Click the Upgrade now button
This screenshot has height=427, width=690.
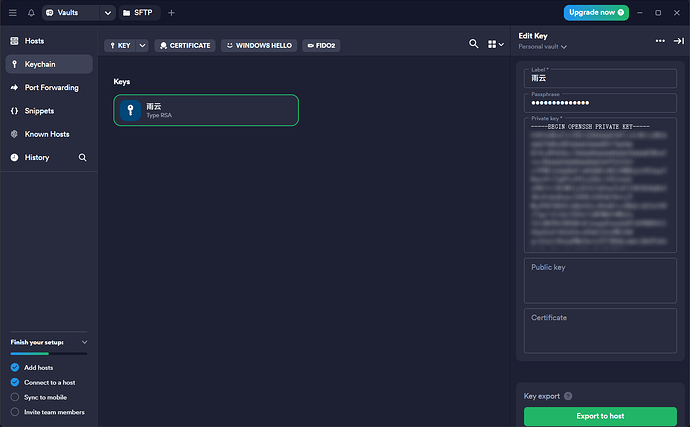[596, 13]
